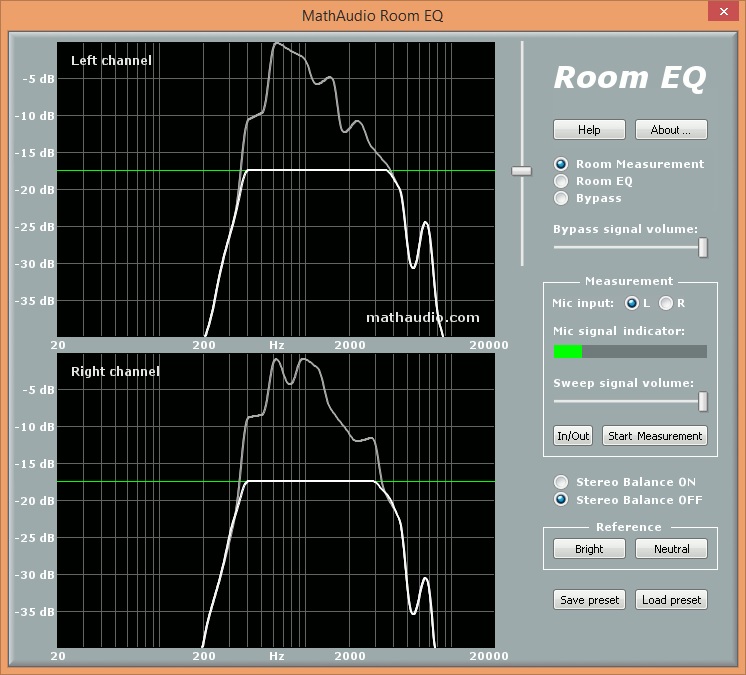Choose Stereo Balance OFF
The image size is (746, 675).
point(562,500)
